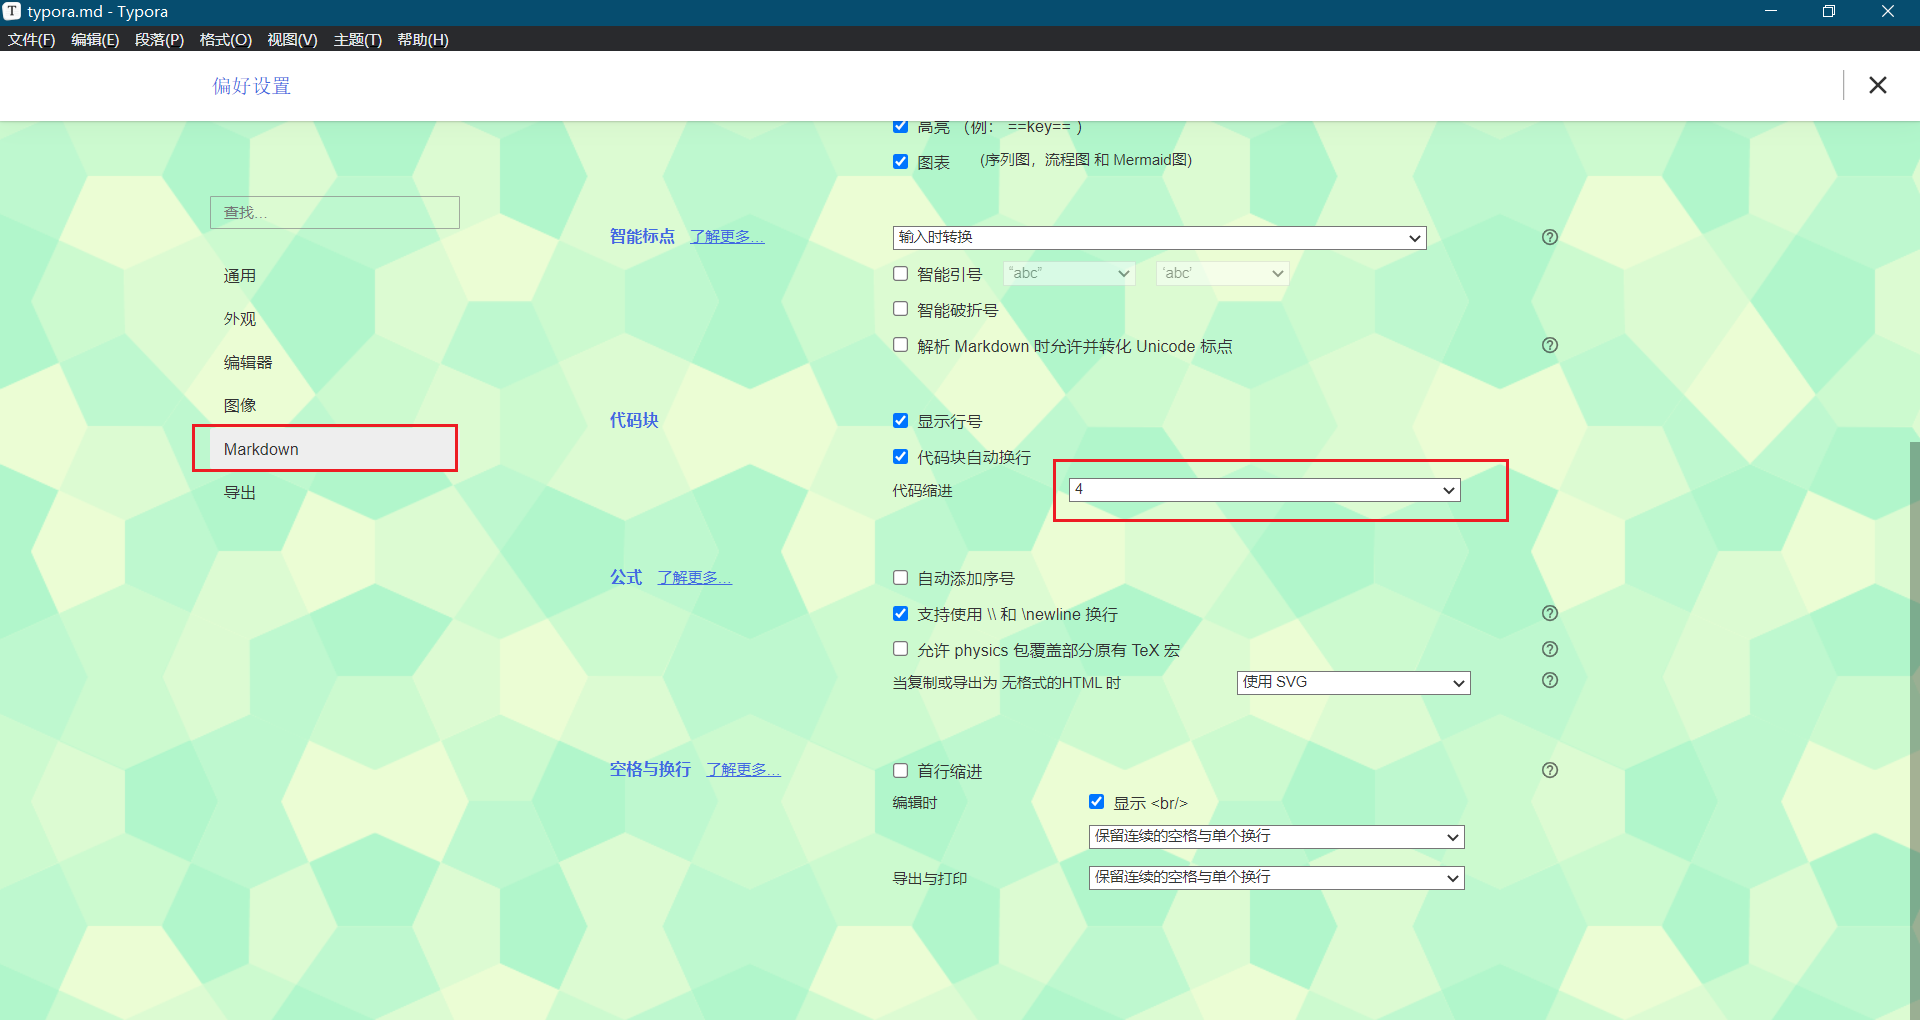Open the 段落(P) menu
The height and width of the screenshot is (1020, 1920).
pos(160,39)
